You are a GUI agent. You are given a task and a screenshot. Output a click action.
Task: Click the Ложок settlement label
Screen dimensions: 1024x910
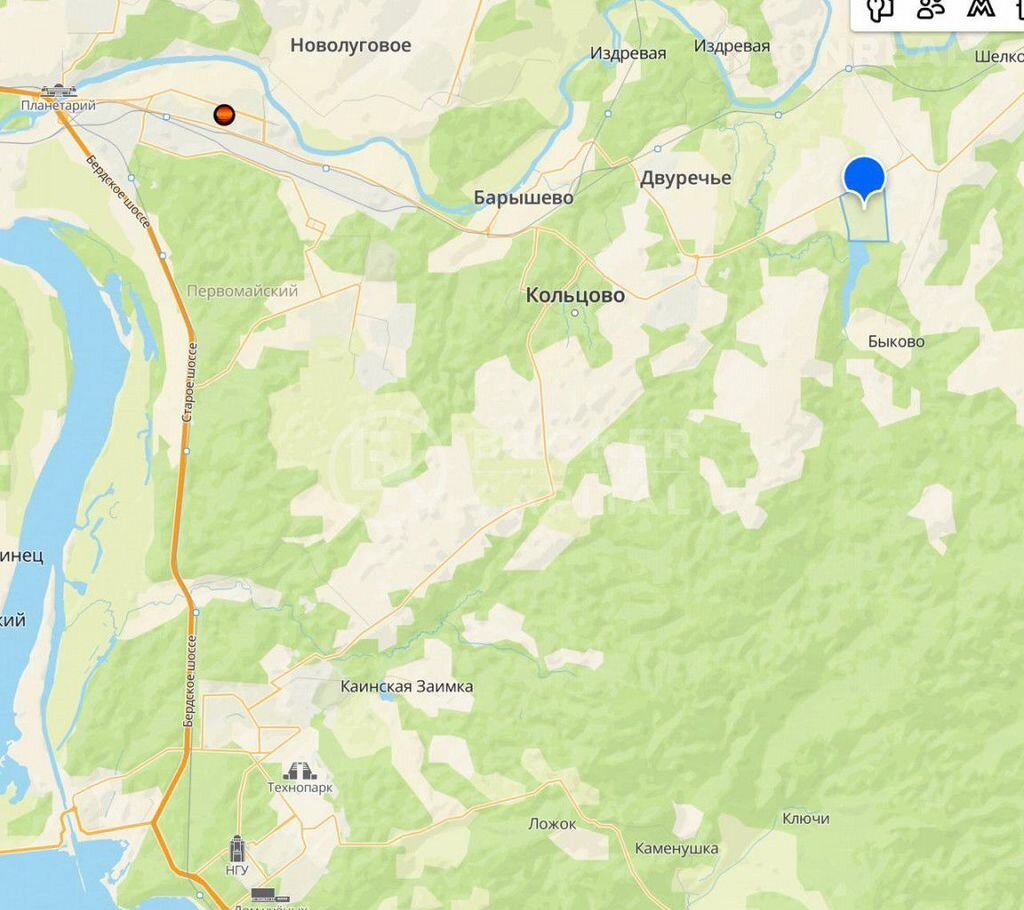552,824
